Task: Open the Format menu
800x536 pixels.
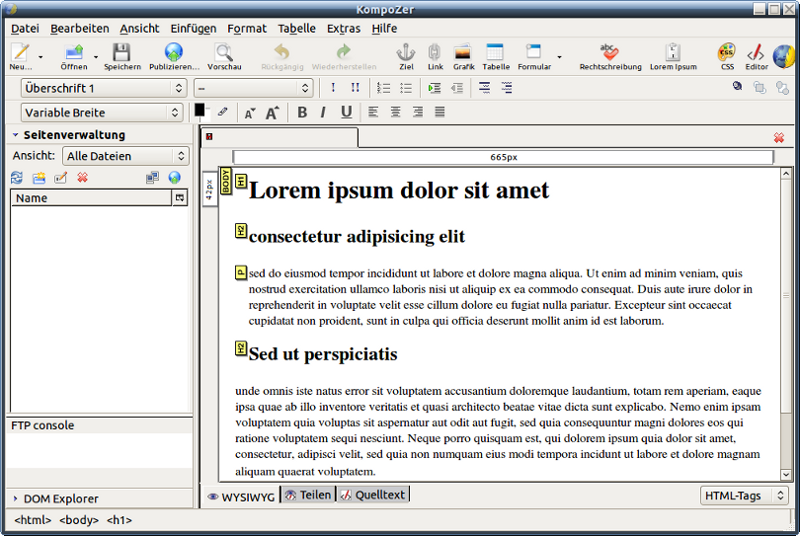Action: pos(247,29)
